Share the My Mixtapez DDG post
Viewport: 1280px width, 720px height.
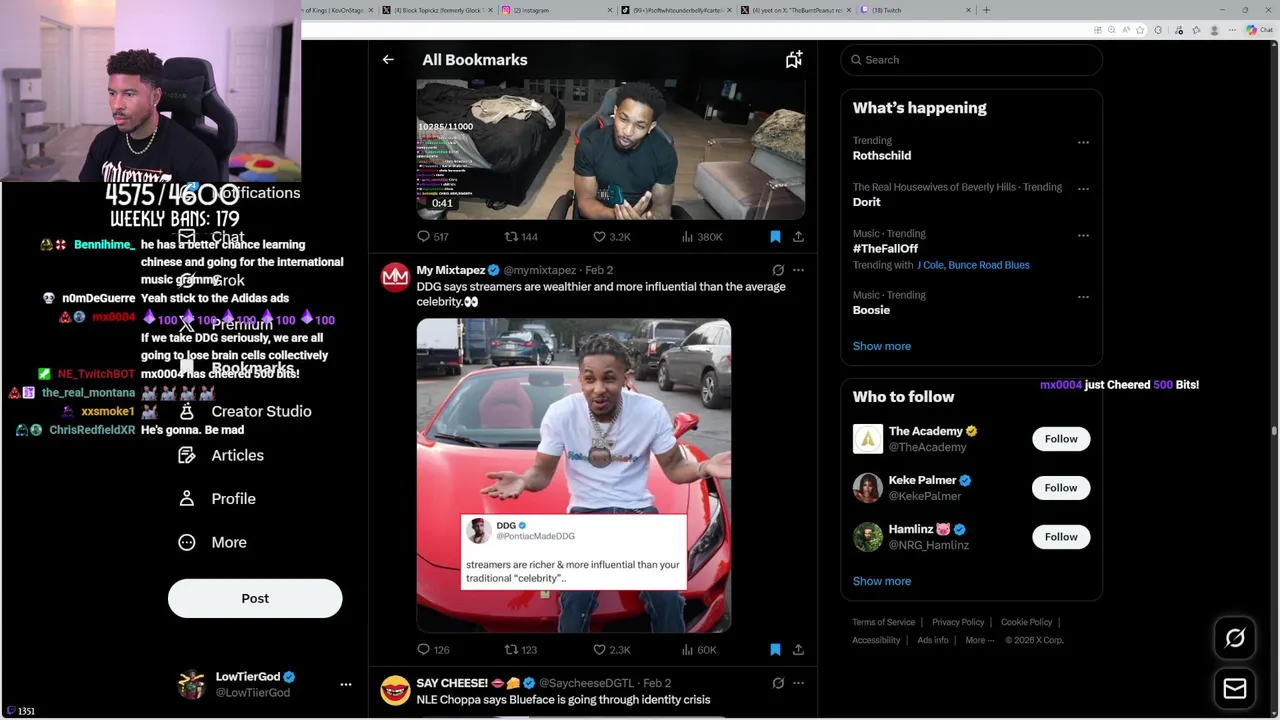[x=798, y=650]
